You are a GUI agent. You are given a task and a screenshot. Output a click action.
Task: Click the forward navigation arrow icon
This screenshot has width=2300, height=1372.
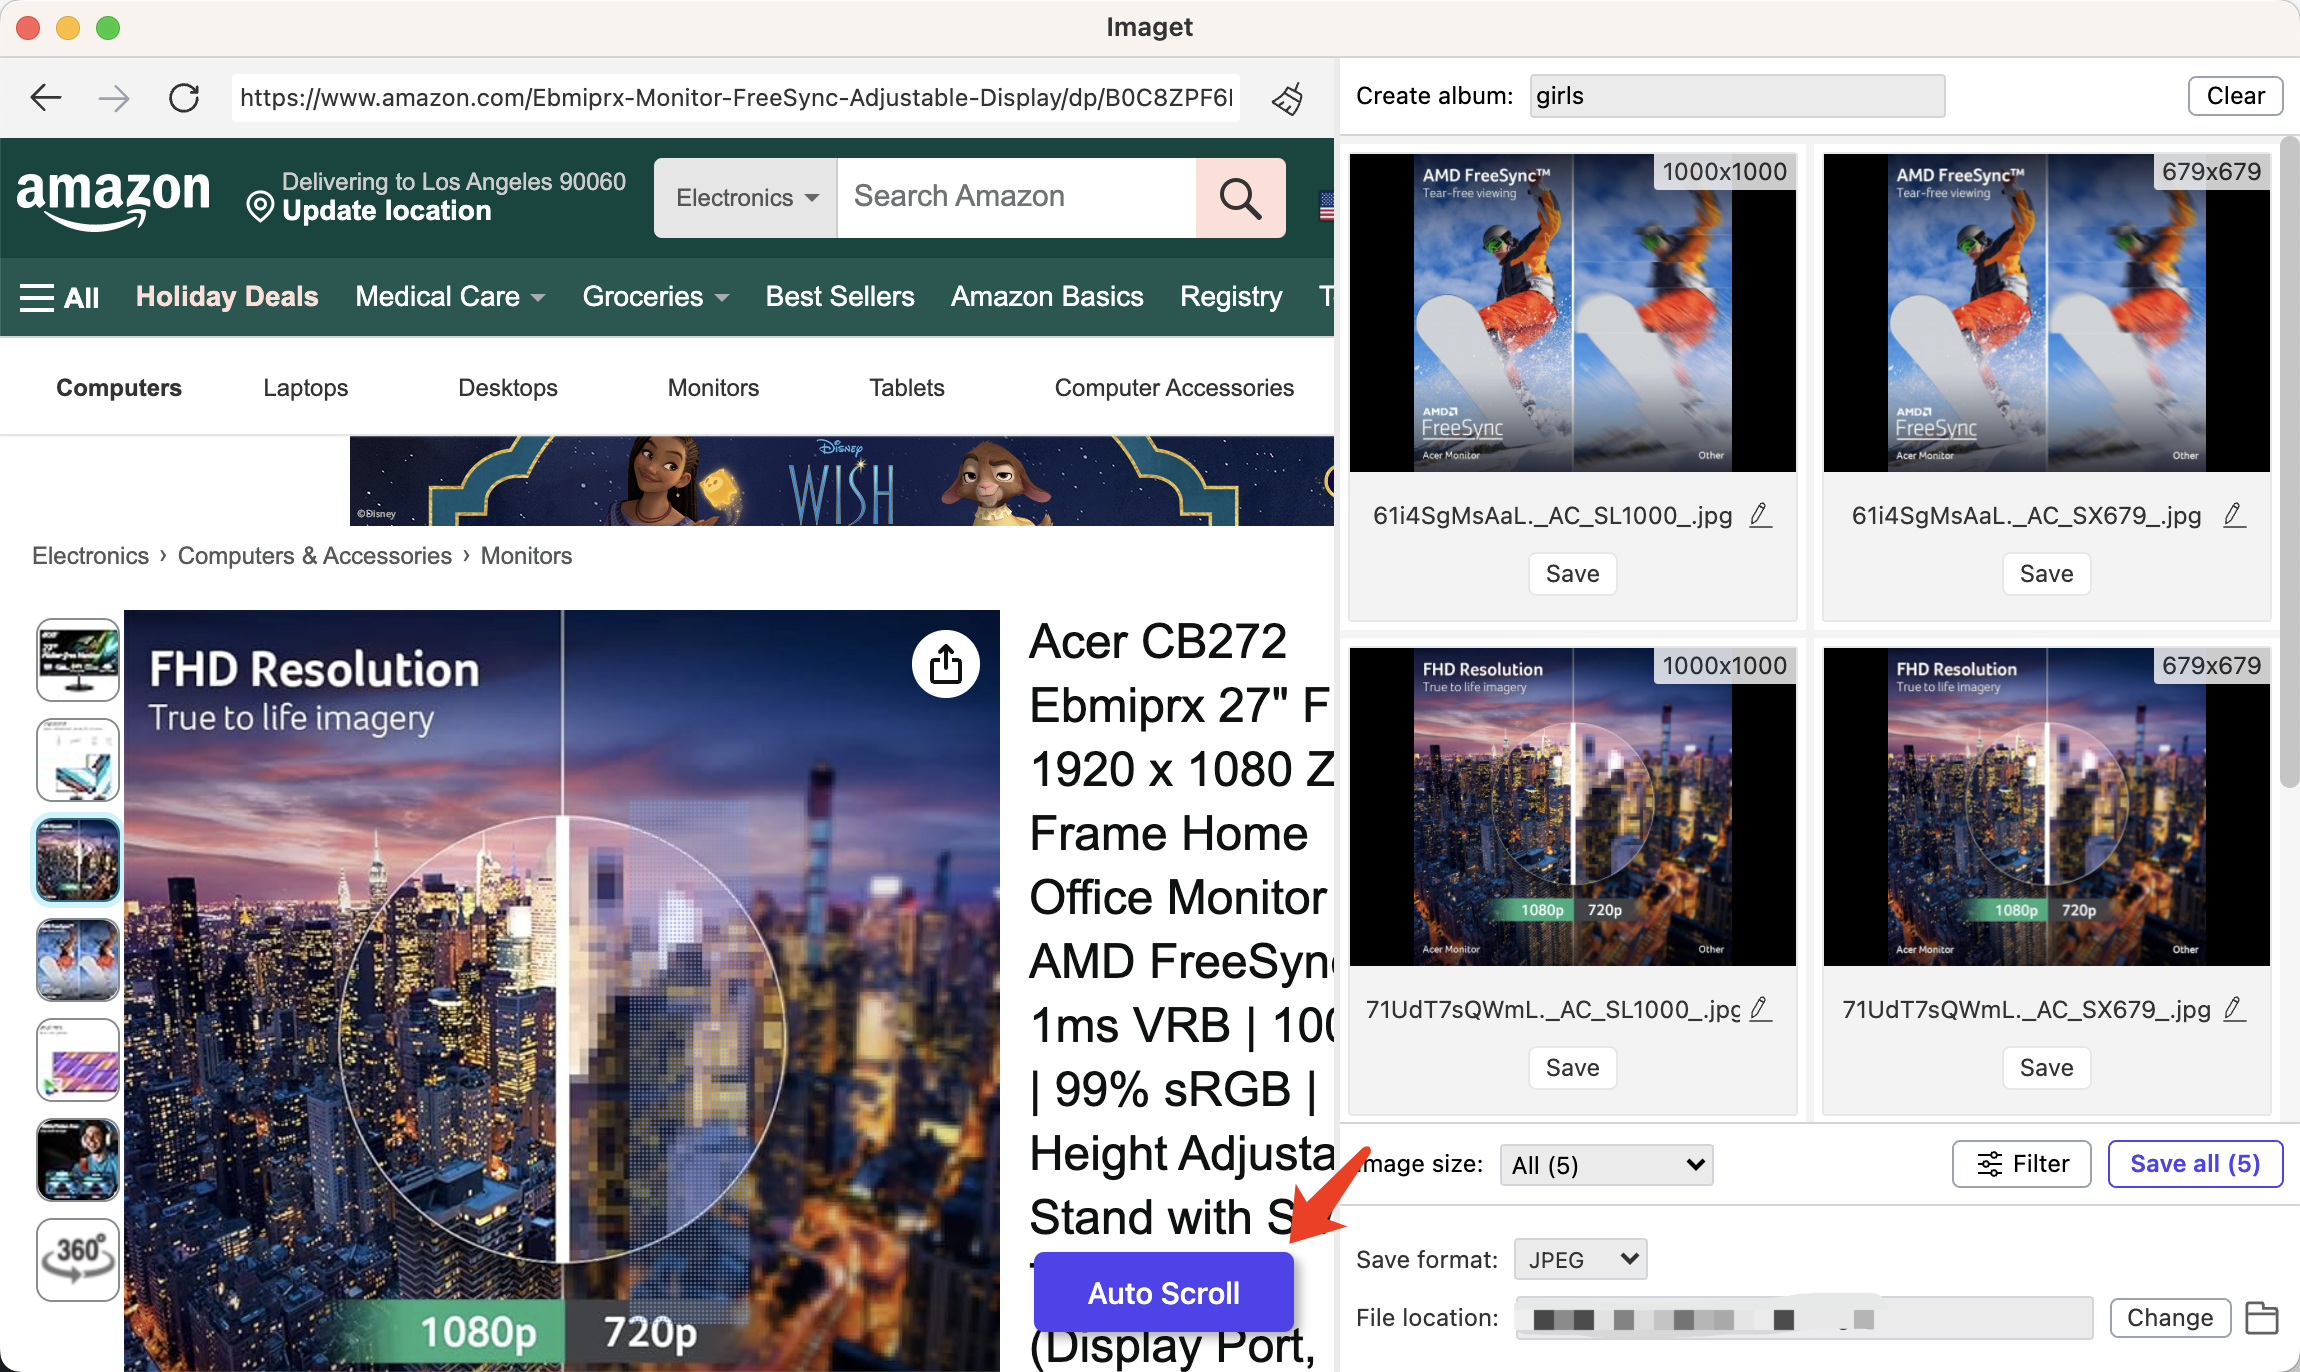click(x=114, y=98)
